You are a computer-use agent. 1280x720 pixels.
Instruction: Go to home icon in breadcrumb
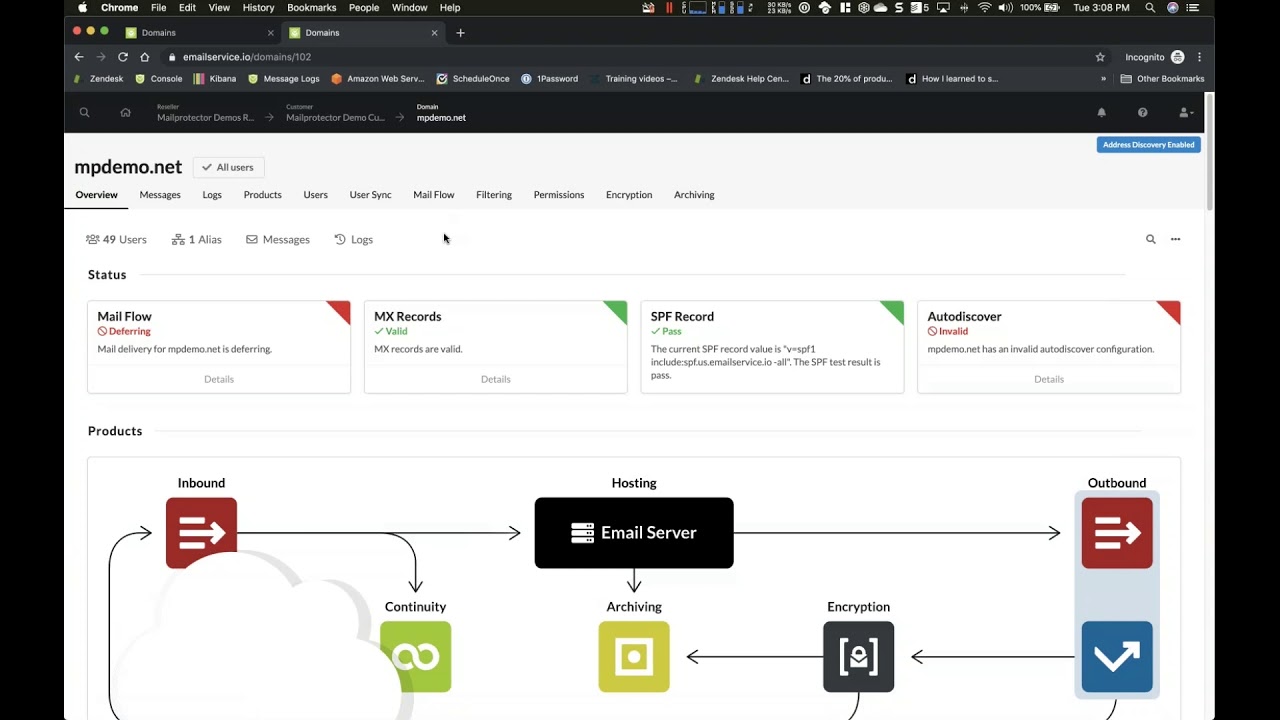[125, 112]
